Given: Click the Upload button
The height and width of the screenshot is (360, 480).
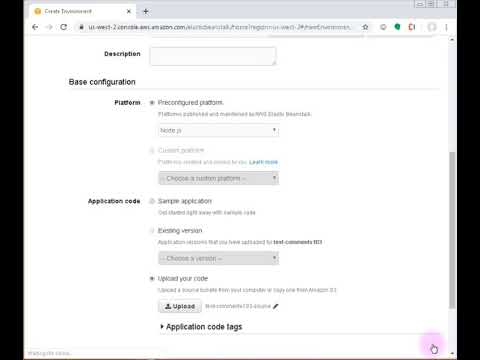Looking at the screenshot, I should pyautogui.click(x=180, y=306).
